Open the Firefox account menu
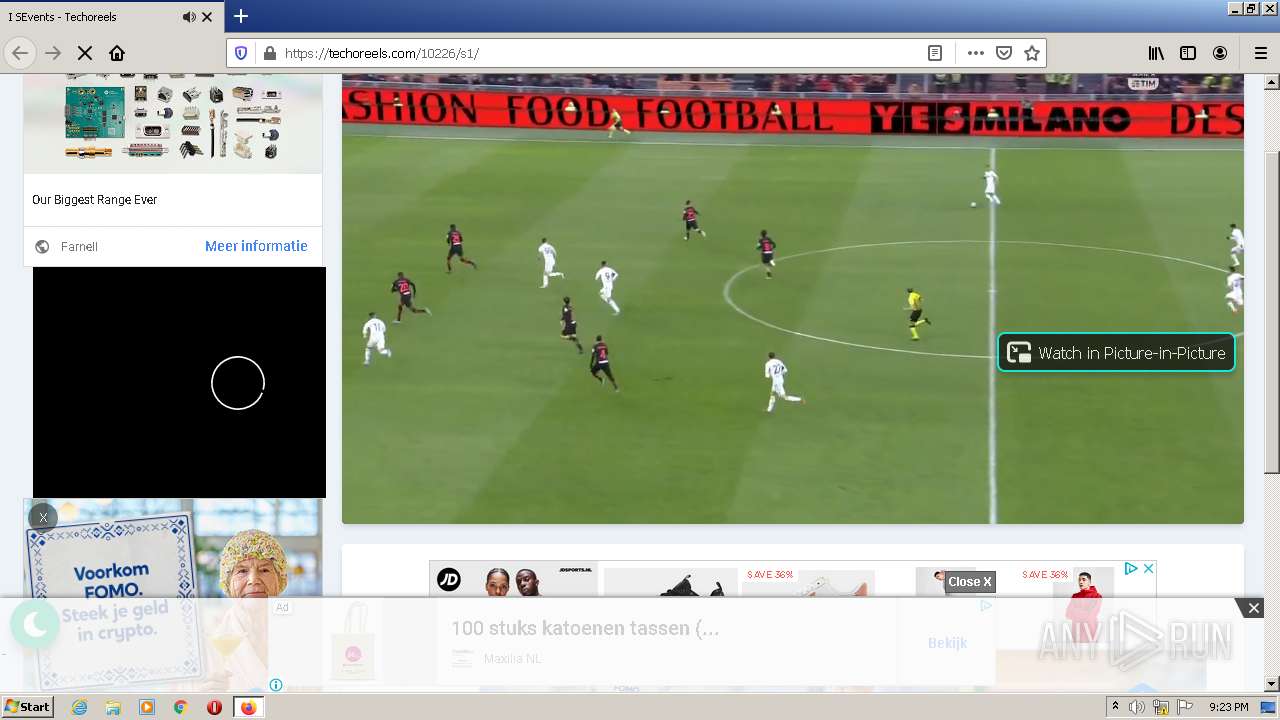The height and width of the screenshot is (720, 1280). click(x=1220, y=53)
